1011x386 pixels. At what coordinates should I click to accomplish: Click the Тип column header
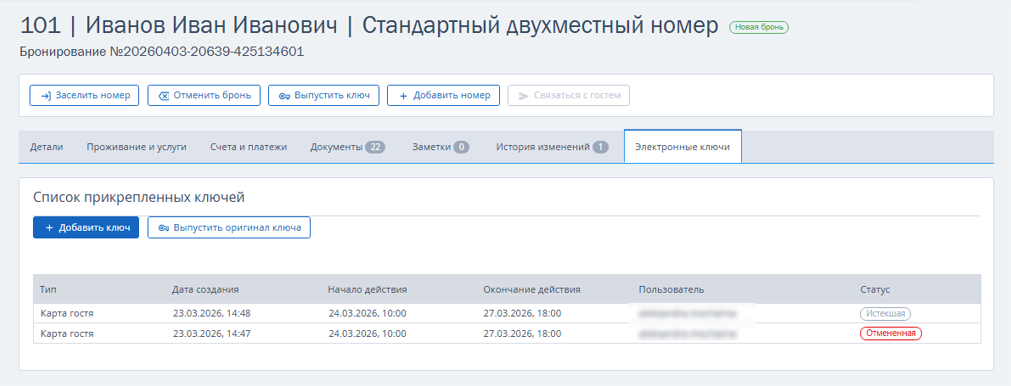tap(49, 289)
